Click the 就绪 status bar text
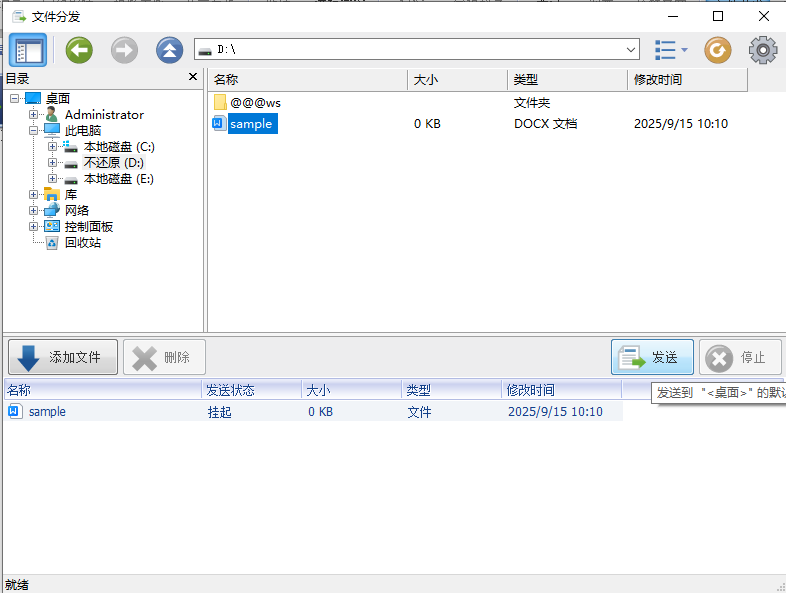This screenshot has width=786, height=594. [x=17, y=584]
